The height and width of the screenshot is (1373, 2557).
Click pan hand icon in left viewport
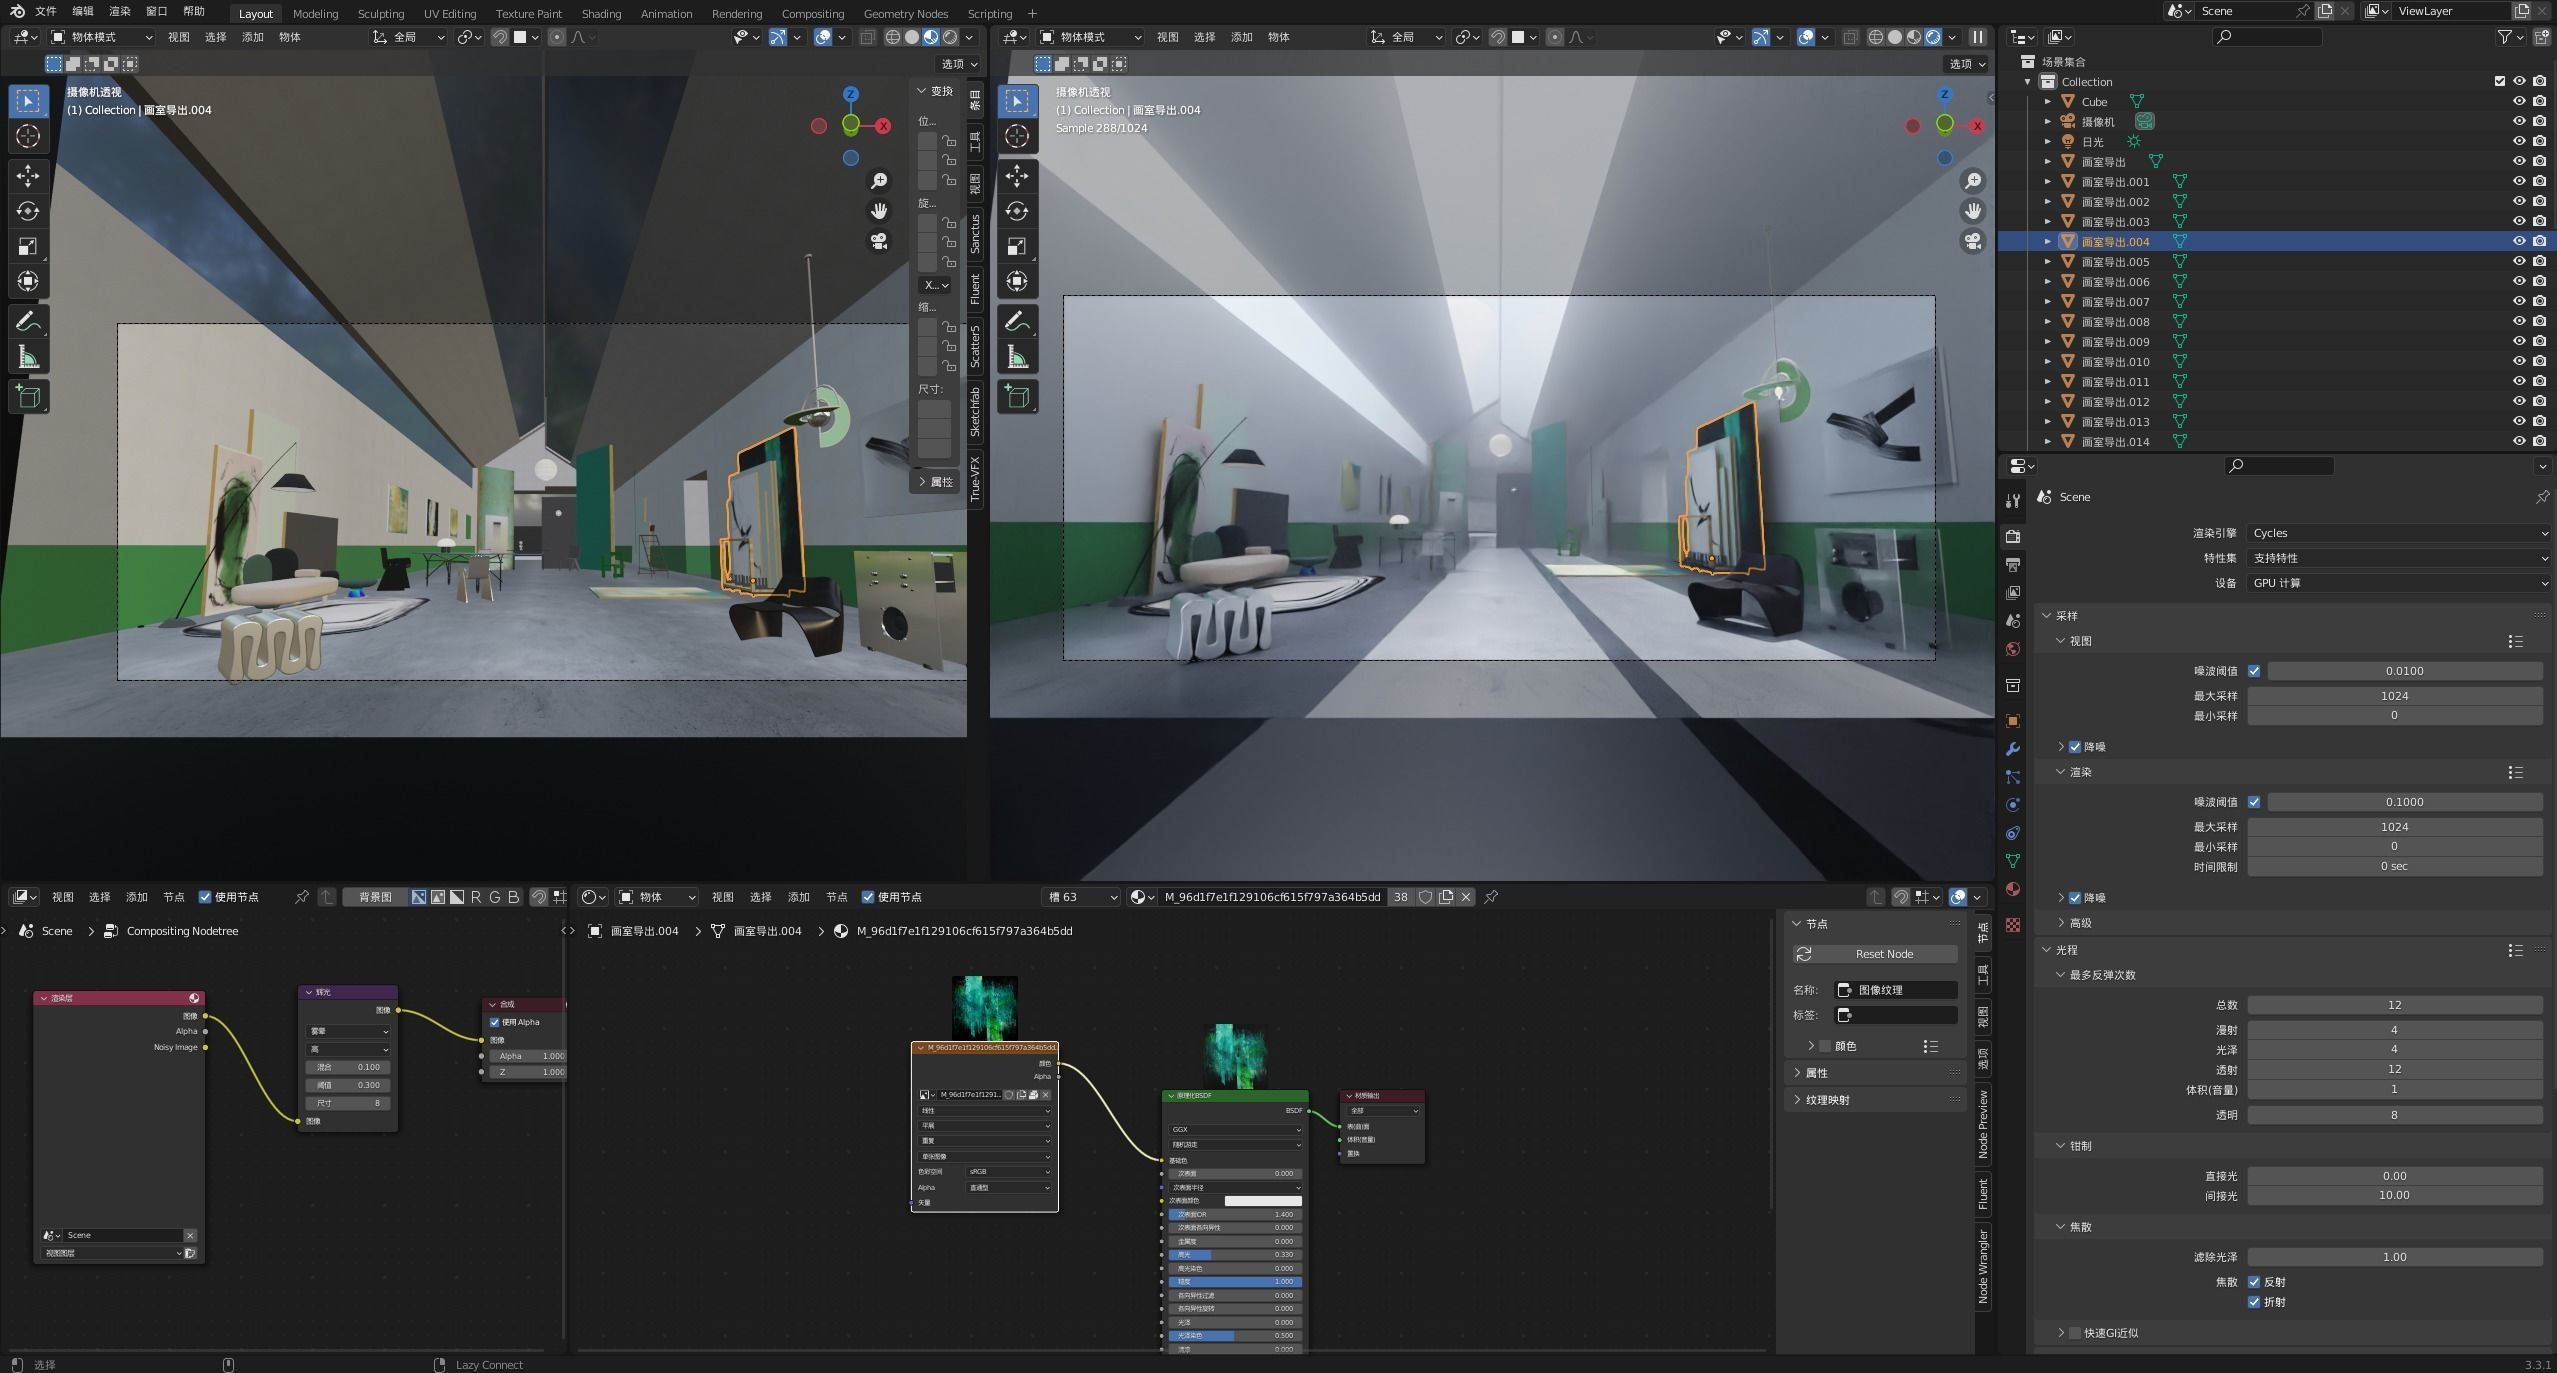pyautogui.click(x=879, y=211)
